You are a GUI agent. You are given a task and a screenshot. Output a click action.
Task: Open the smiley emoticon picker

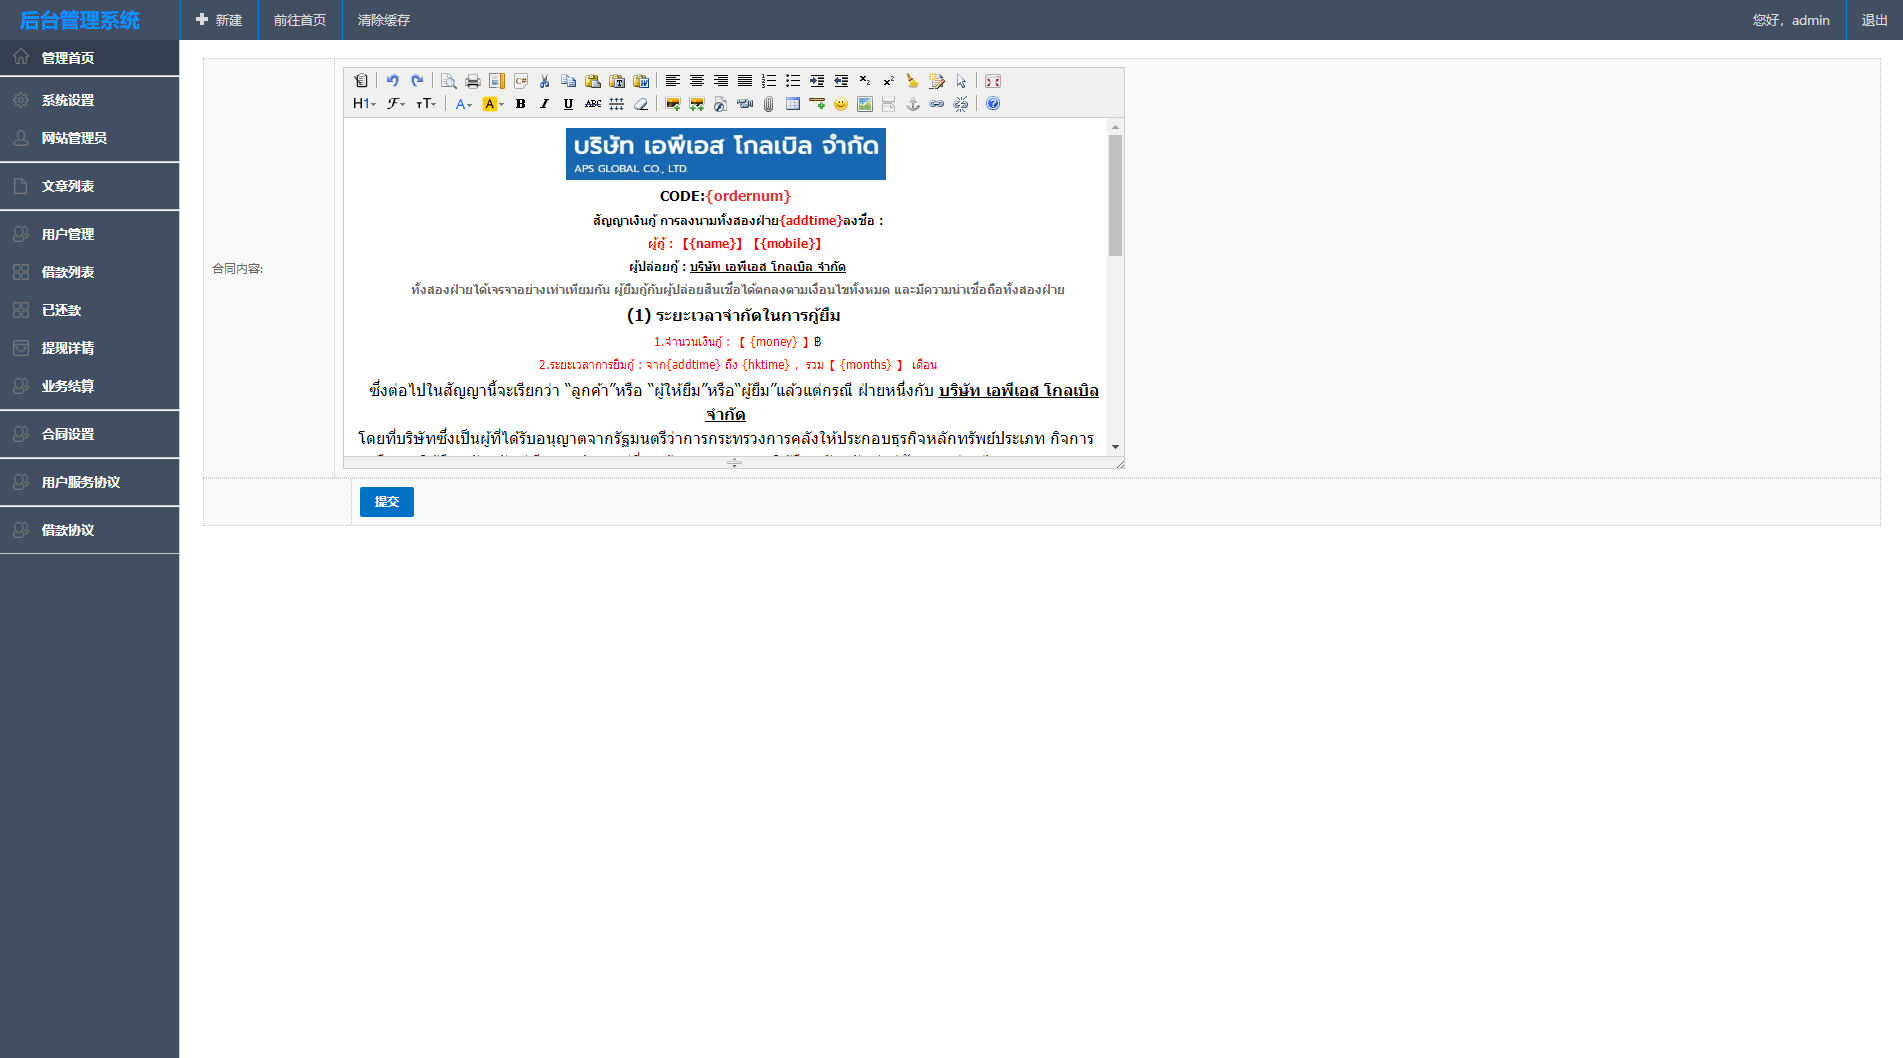coord(841,104)
